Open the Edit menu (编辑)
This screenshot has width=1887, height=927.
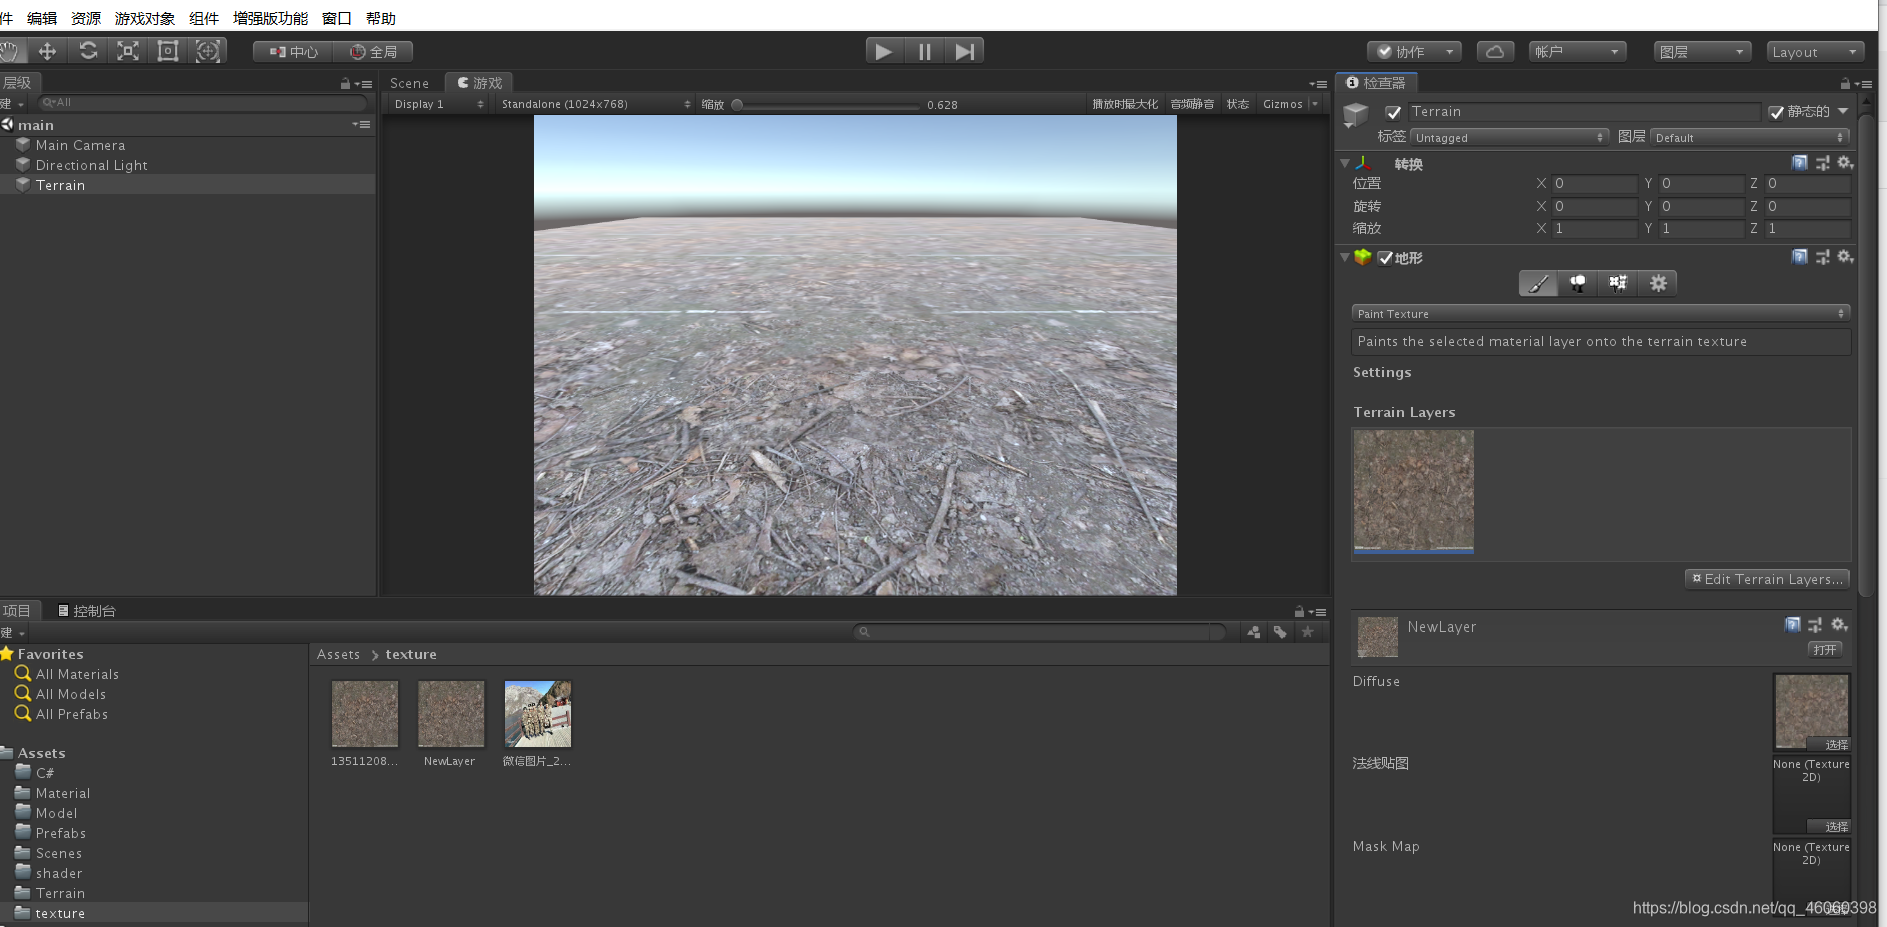tap(42, 18)
